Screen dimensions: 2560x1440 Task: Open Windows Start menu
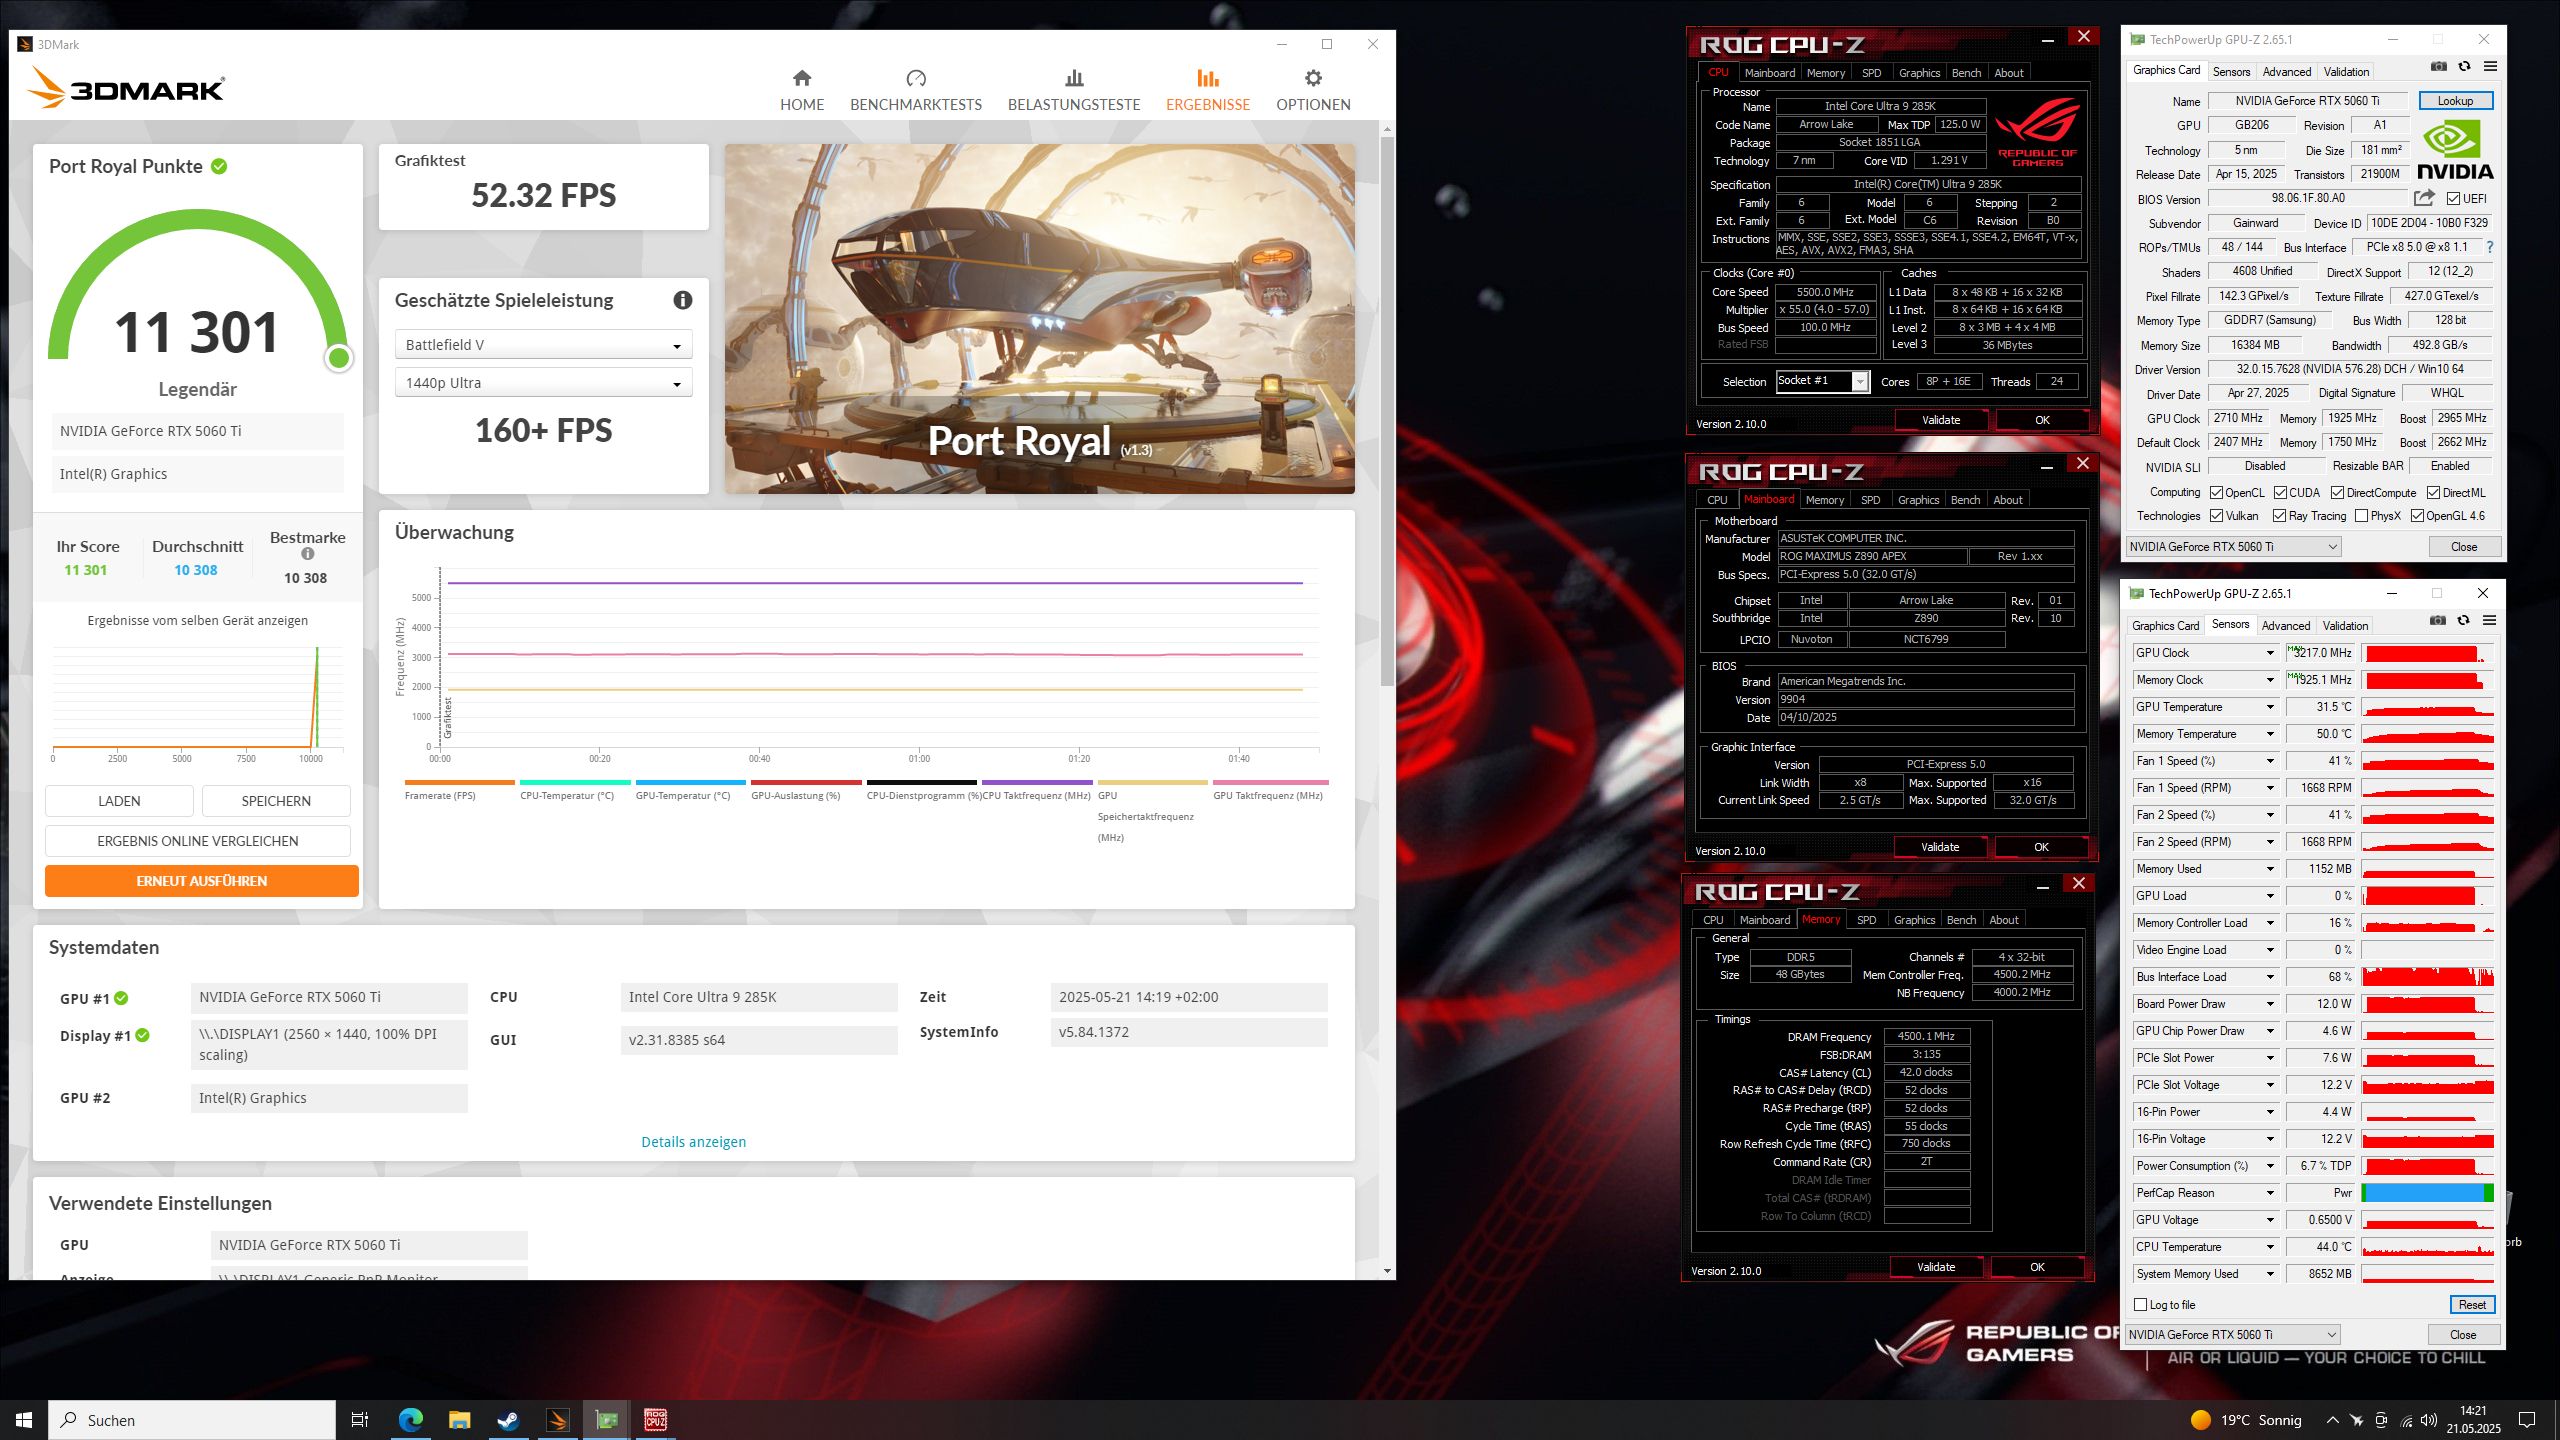[x=24, y=1420]
